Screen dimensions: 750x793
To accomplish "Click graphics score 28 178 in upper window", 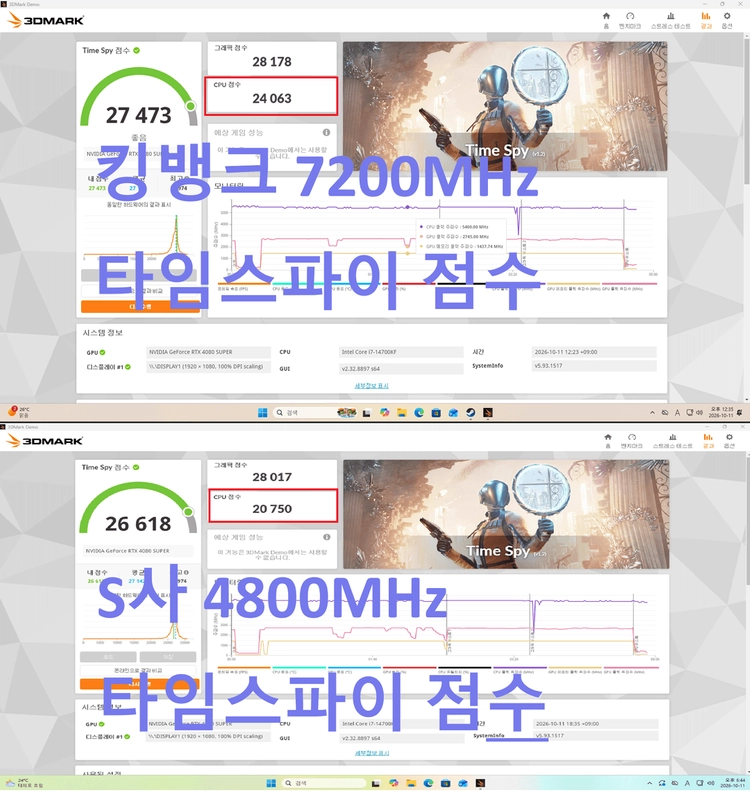I will pos(272,62).
